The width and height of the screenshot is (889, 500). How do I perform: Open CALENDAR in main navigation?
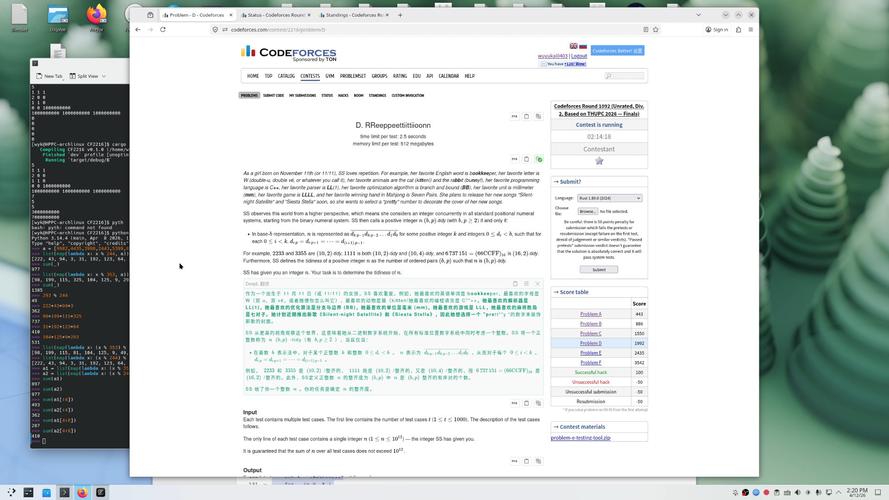pyautogui.click(x=448, y=76)
